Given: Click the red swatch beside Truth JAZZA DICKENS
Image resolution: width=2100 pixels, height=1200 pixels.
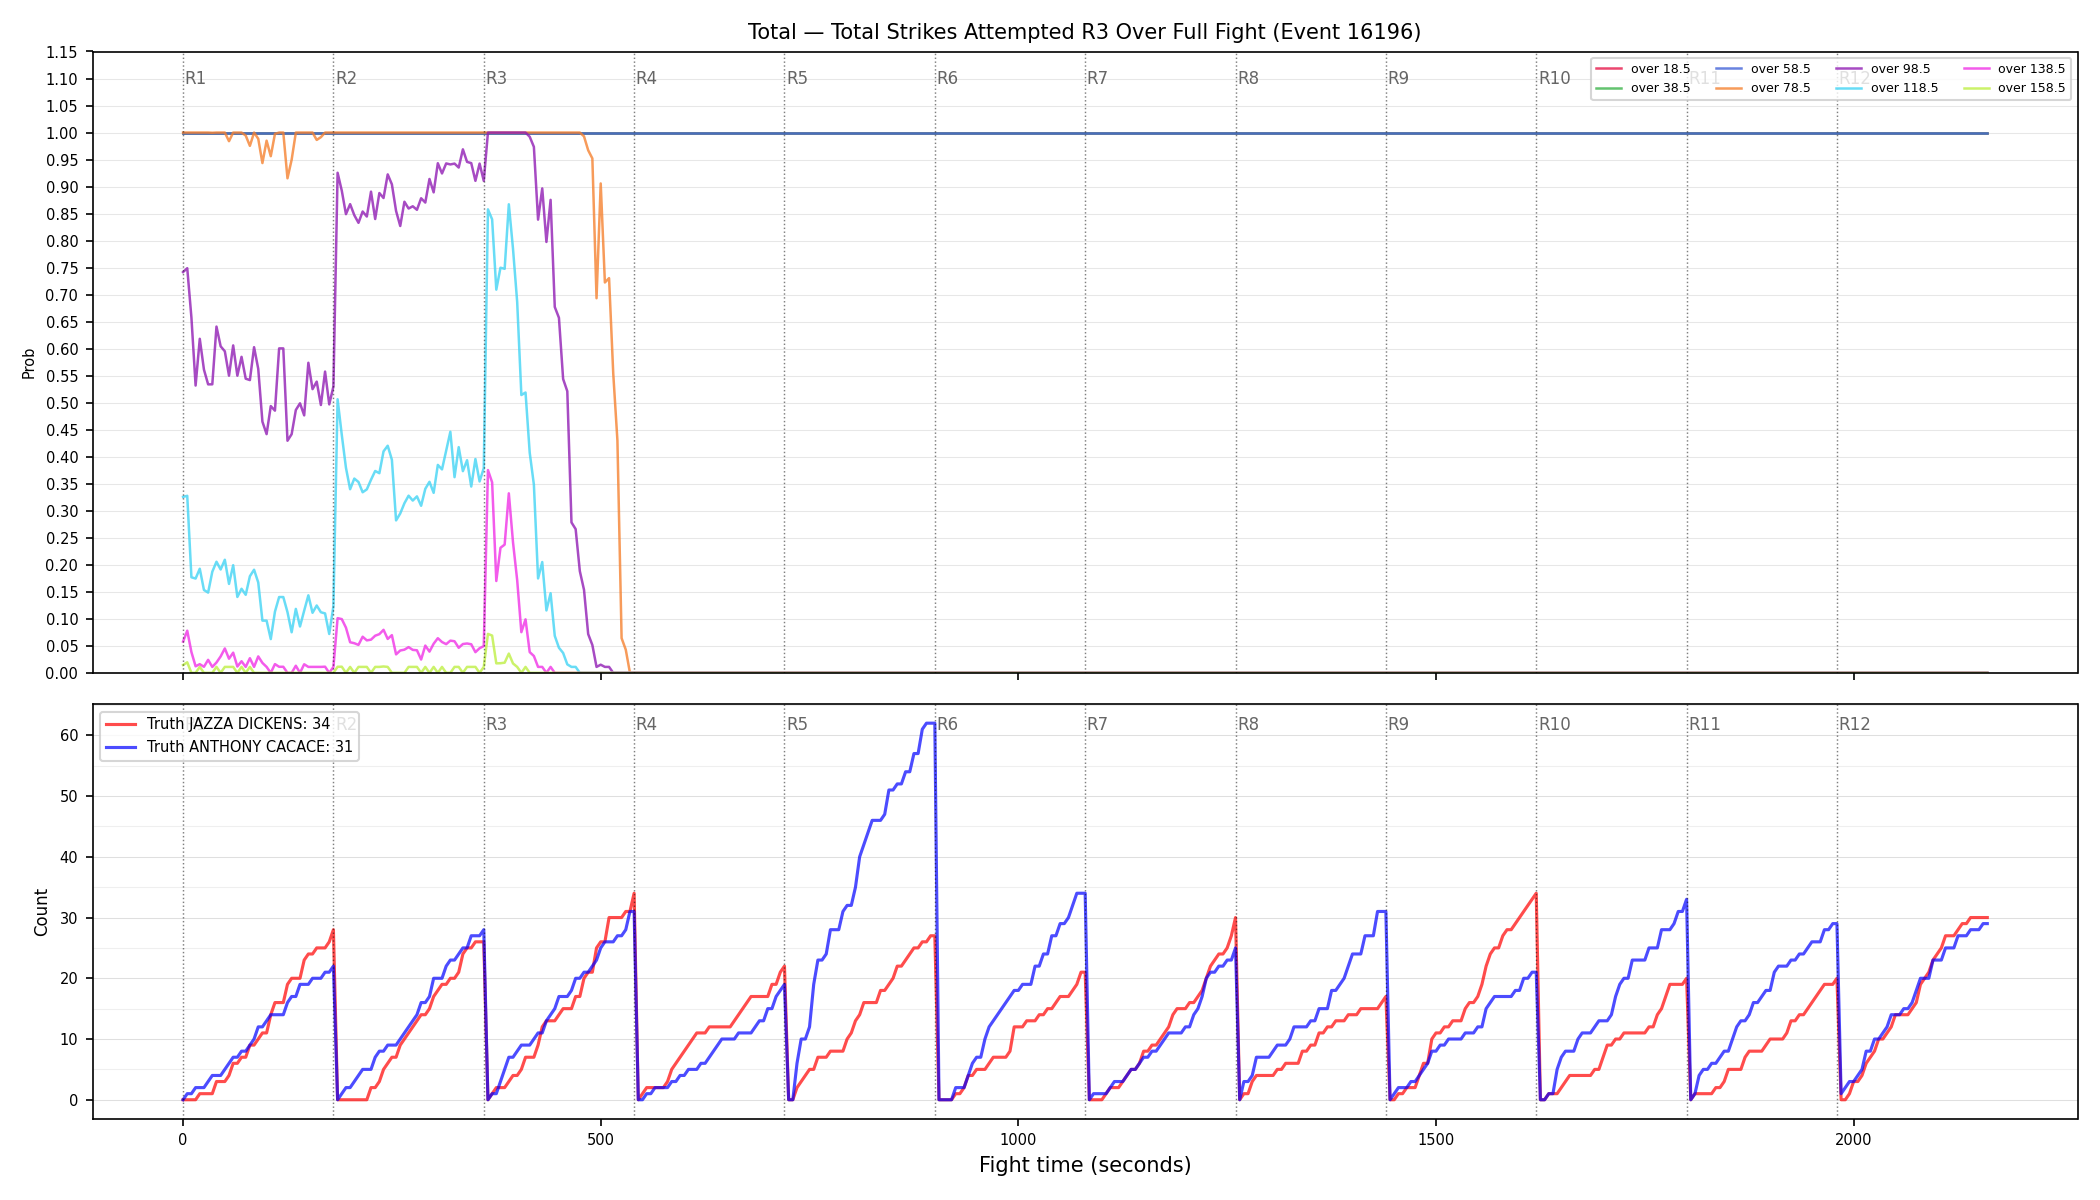Looking at the screenshot, I should [121, 724].
